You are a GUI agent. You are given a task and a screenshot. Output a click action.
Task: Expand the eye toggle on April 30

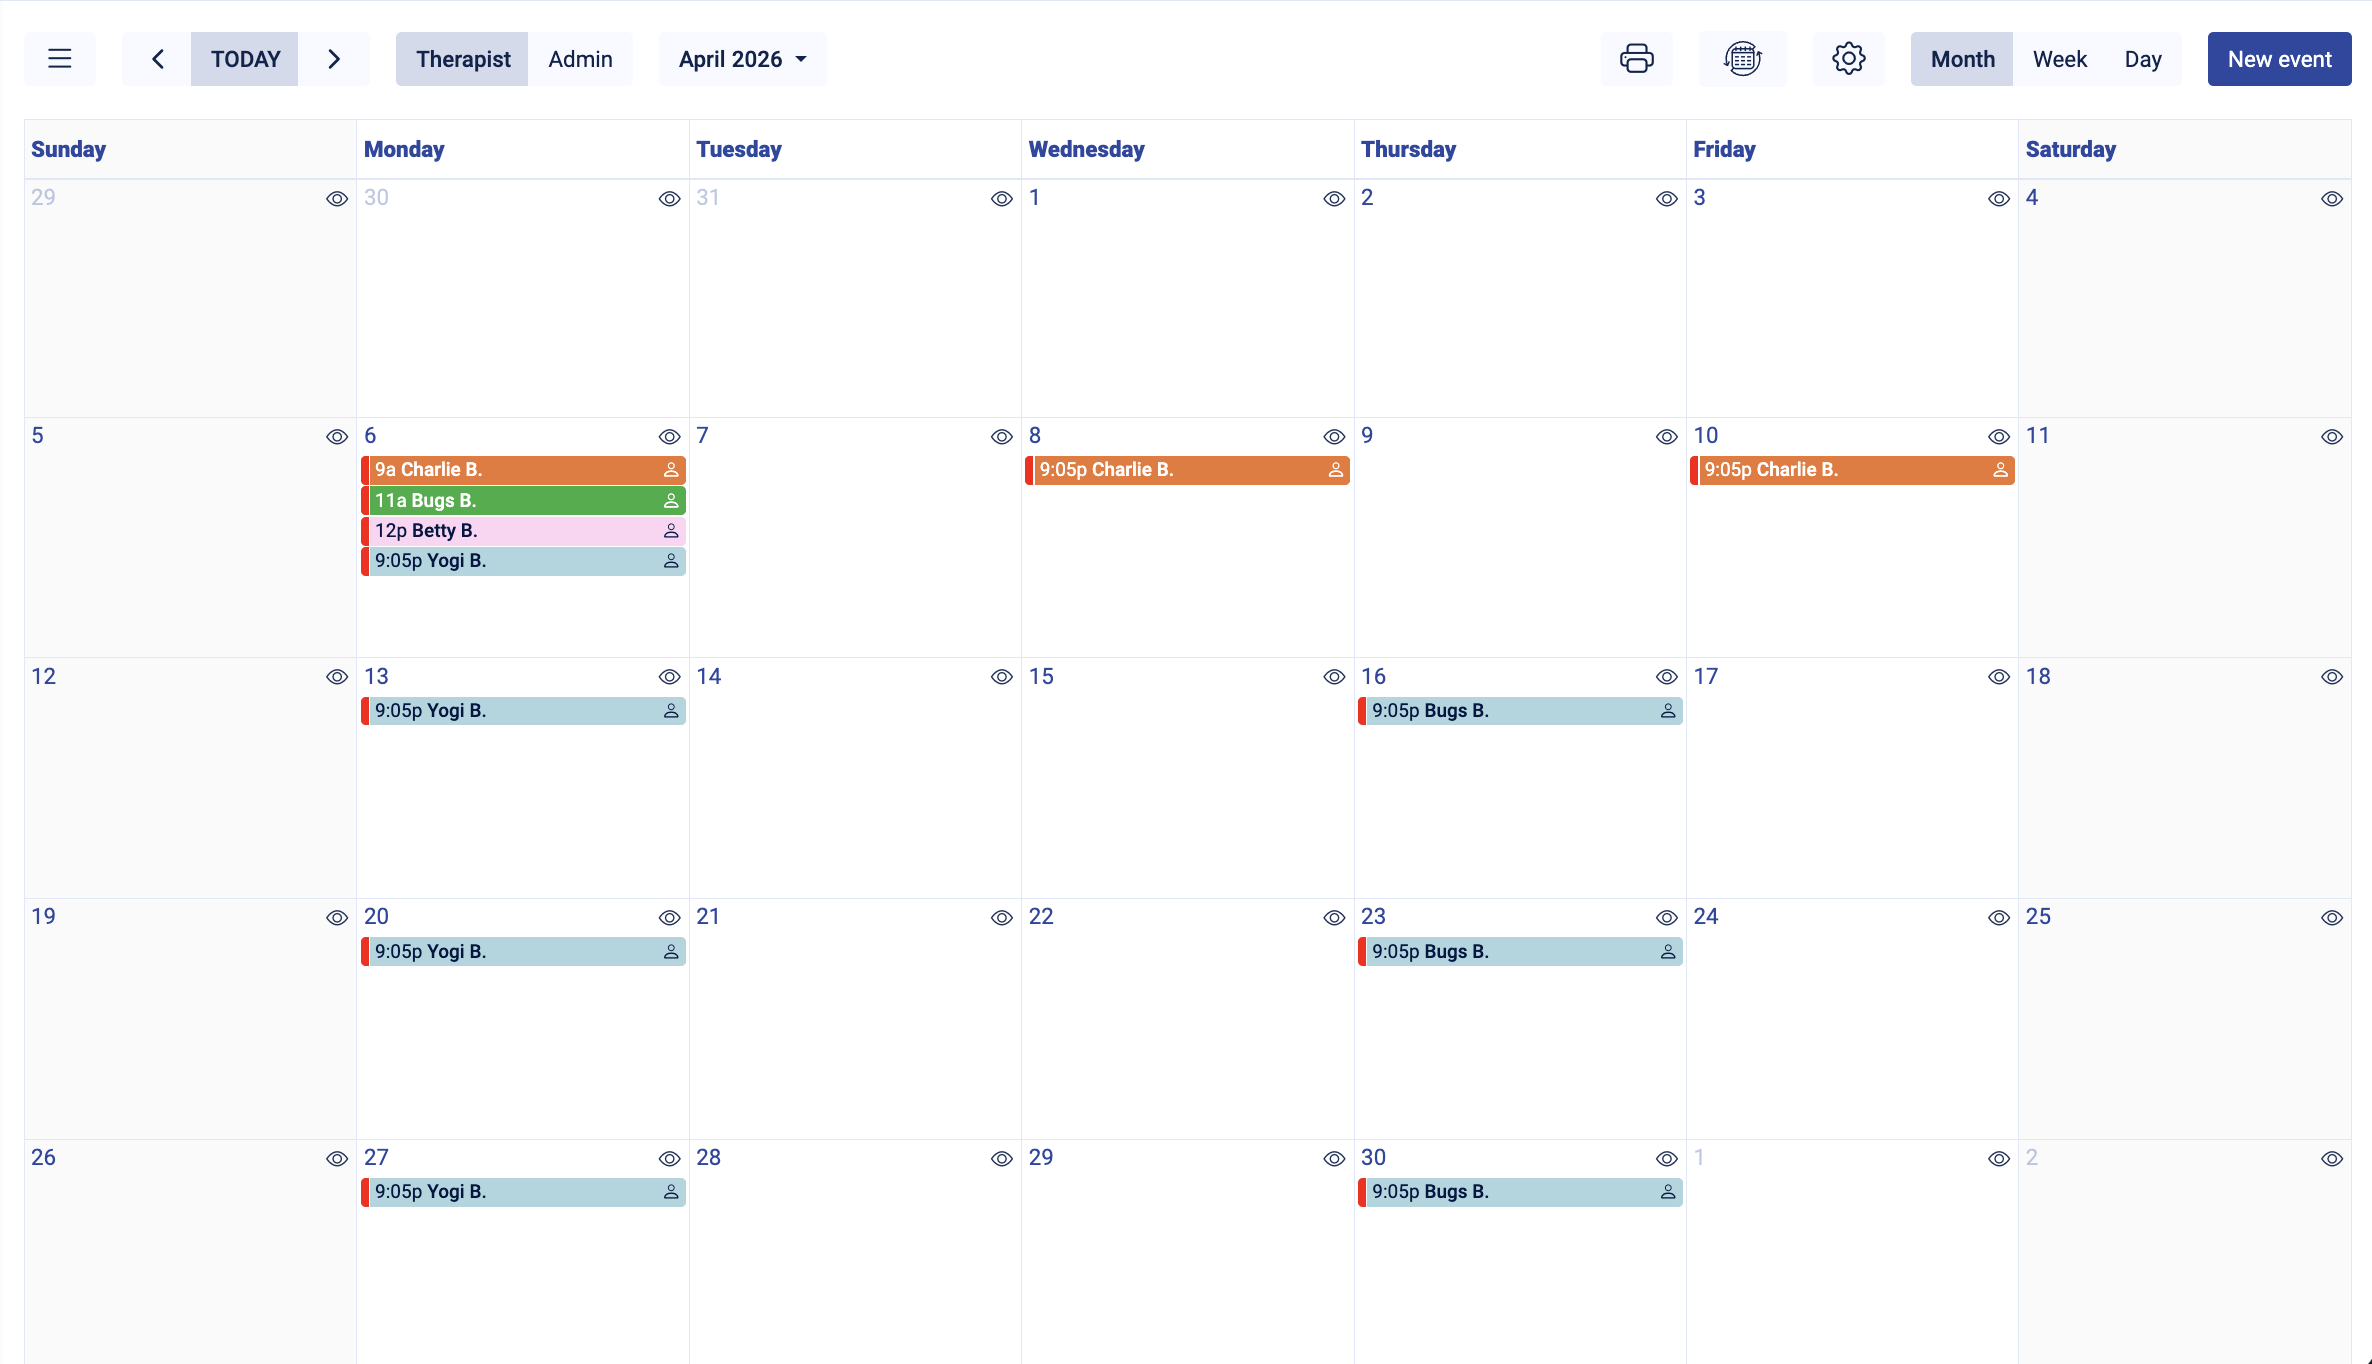pyautogui.click(x=1666, y=1158)
